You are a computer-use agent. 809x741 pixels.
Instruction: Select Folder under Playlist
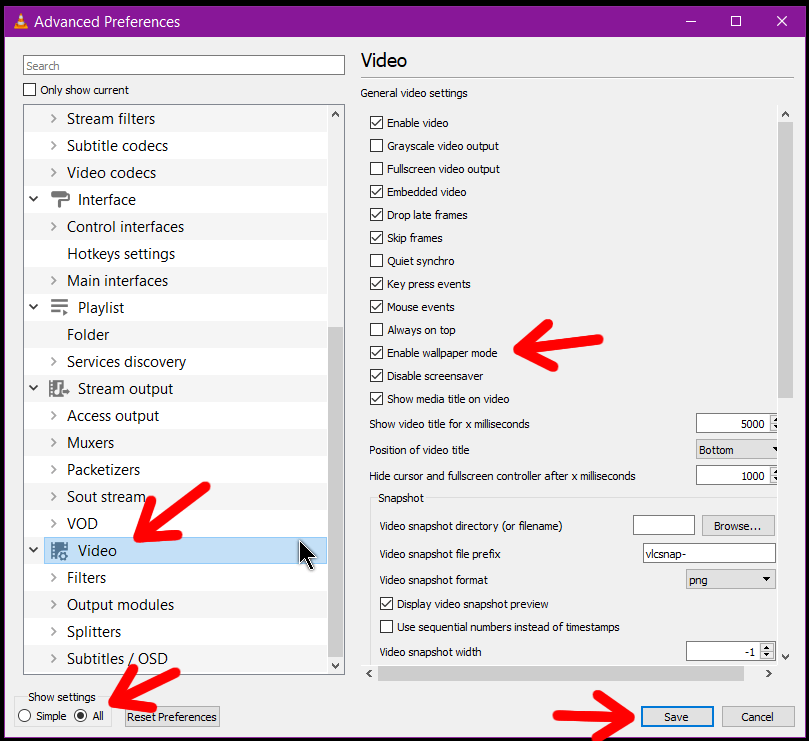(88, 334)
